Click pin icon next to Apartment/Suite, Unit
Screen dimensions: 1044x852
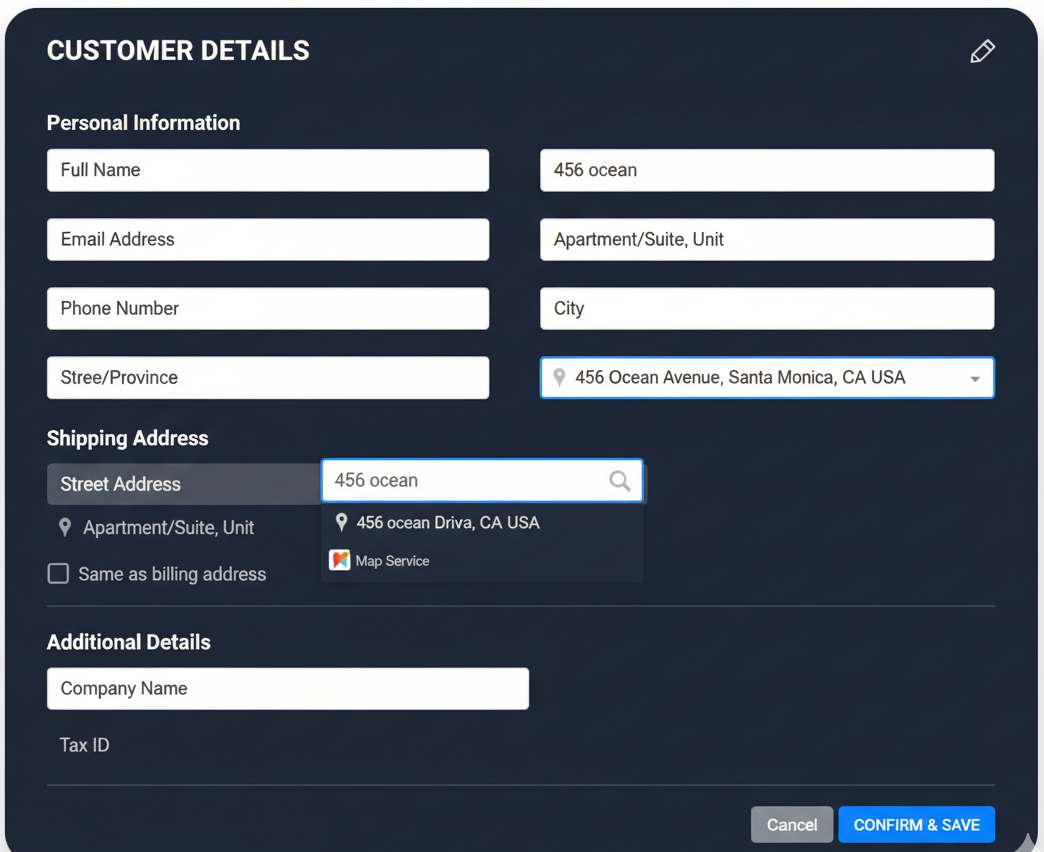(x=65, y=527)
